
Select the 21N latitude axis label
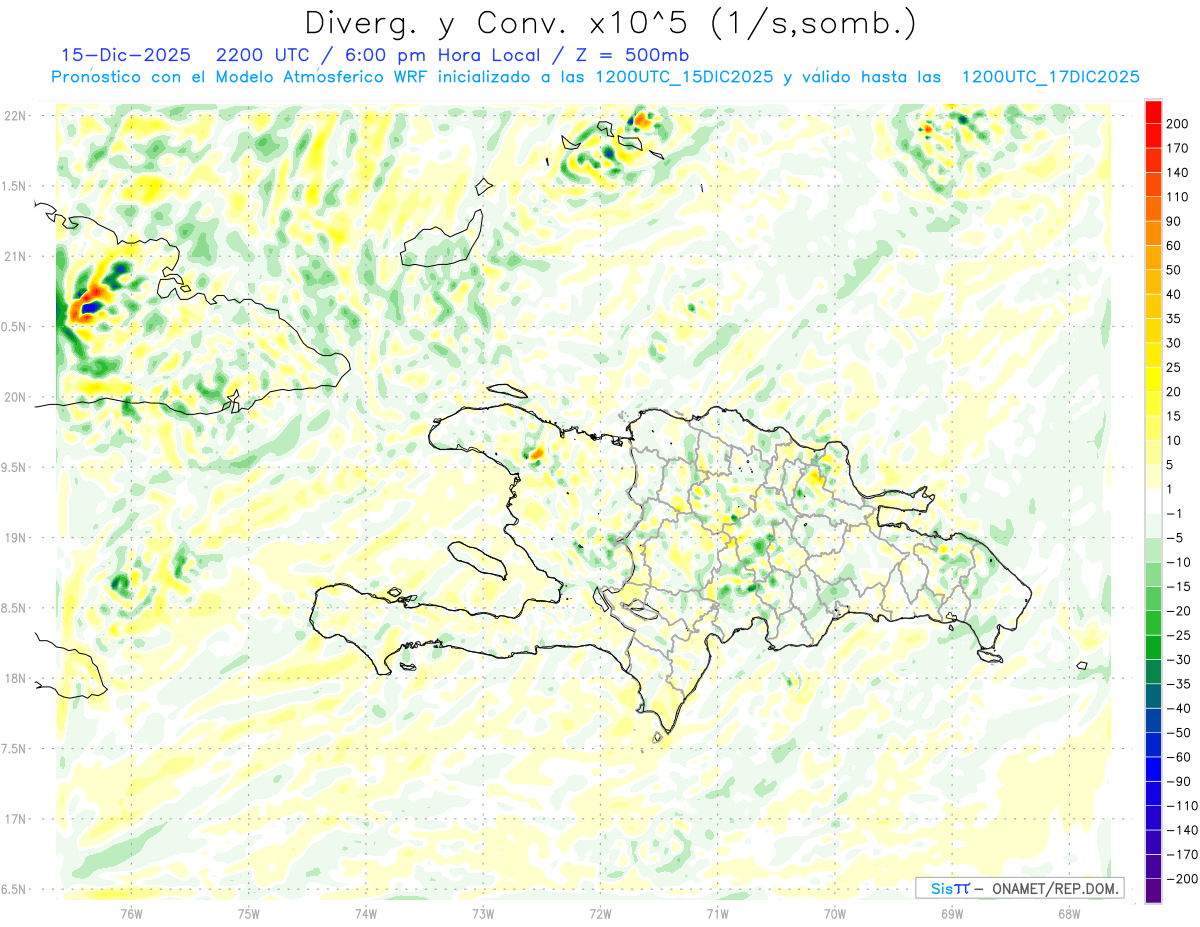(x=16, y=256)
